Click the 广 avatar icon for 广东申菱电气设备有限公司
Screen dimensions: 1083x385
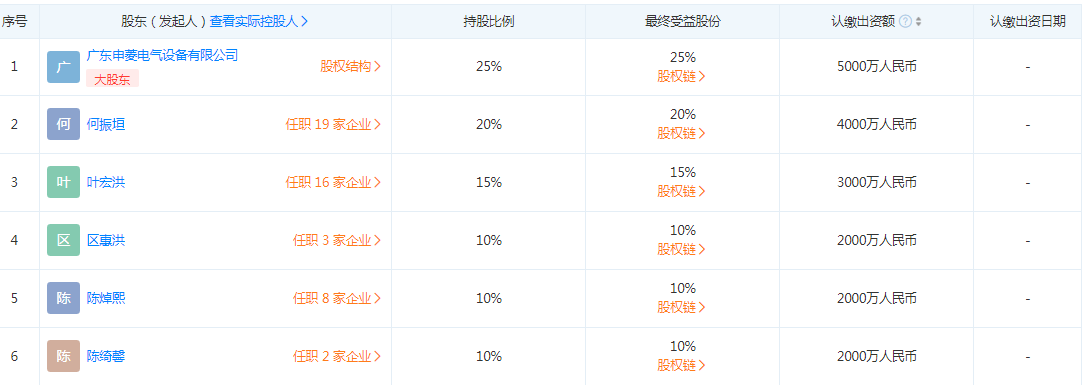pos(64,67)
